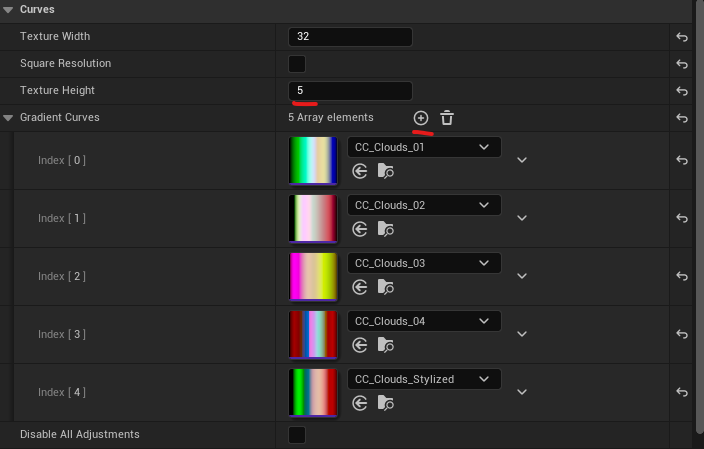
Task: Browse to CC_Clouds_02 in Content Browser
Action: click(x=386, y=229)
